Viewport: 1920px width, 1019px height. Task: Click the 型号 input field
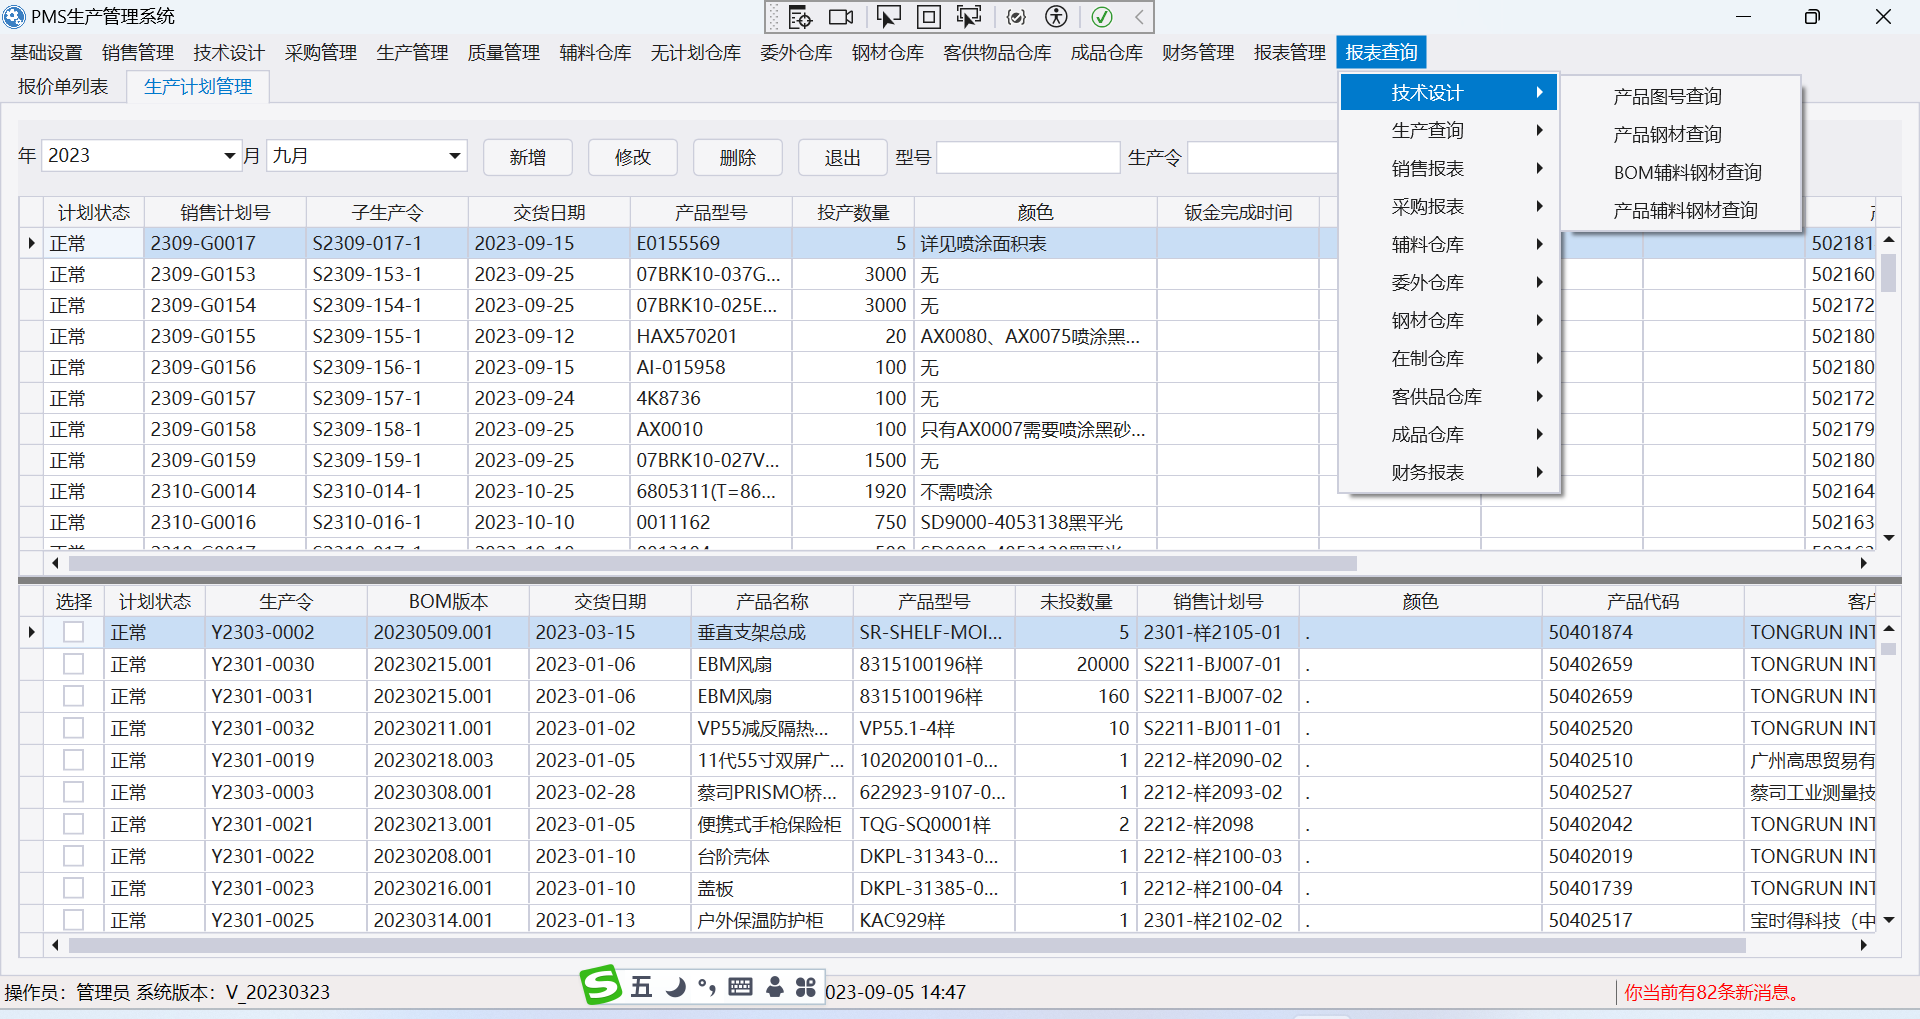1028,157
